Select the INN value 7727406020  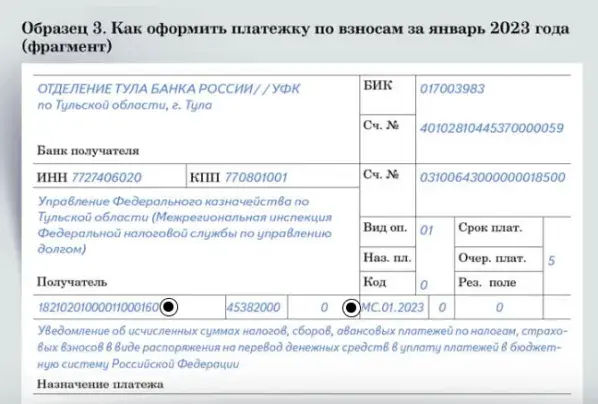click(106, 177)
